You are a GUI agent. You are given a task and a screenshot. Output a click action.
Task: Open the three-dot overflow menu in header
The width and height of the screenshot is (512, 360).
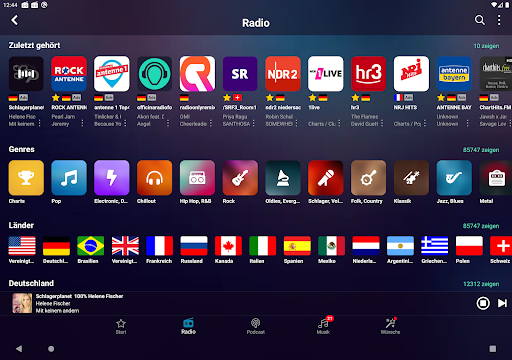click(x=499, y=20)
